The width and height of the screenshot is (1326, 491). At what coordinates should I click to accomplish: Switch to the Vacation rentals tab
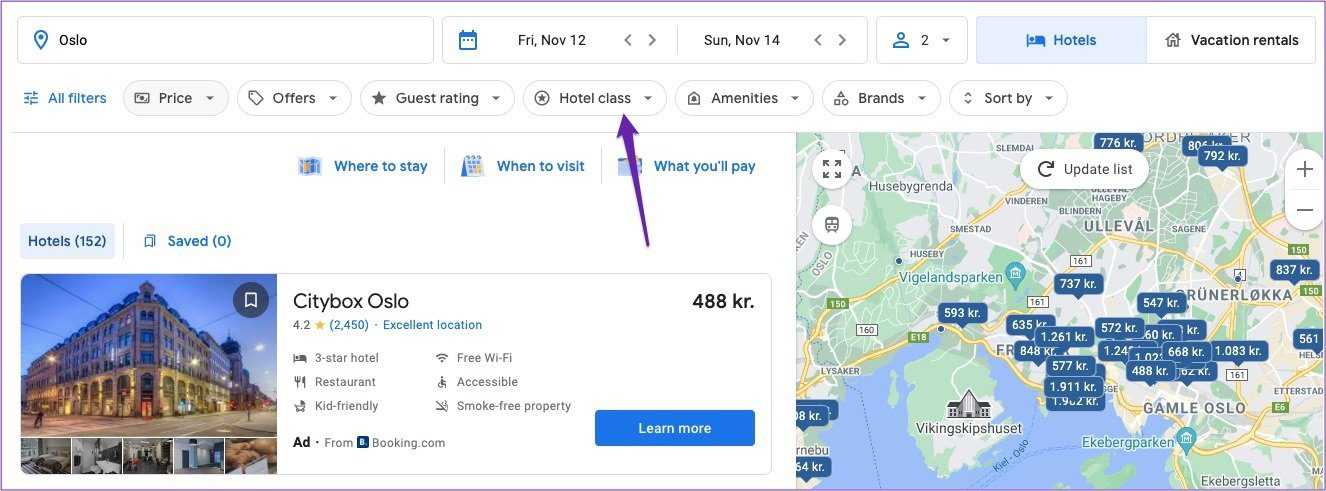[1231, 40]
